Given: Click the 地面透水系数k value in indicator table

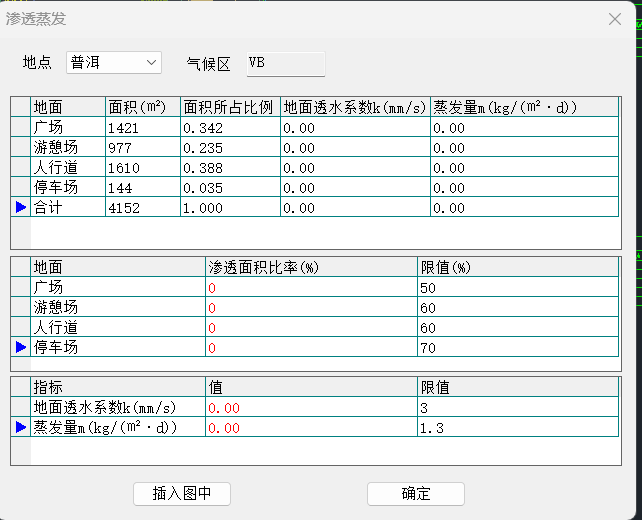Looking at the screenshot, I should point(310,407).
